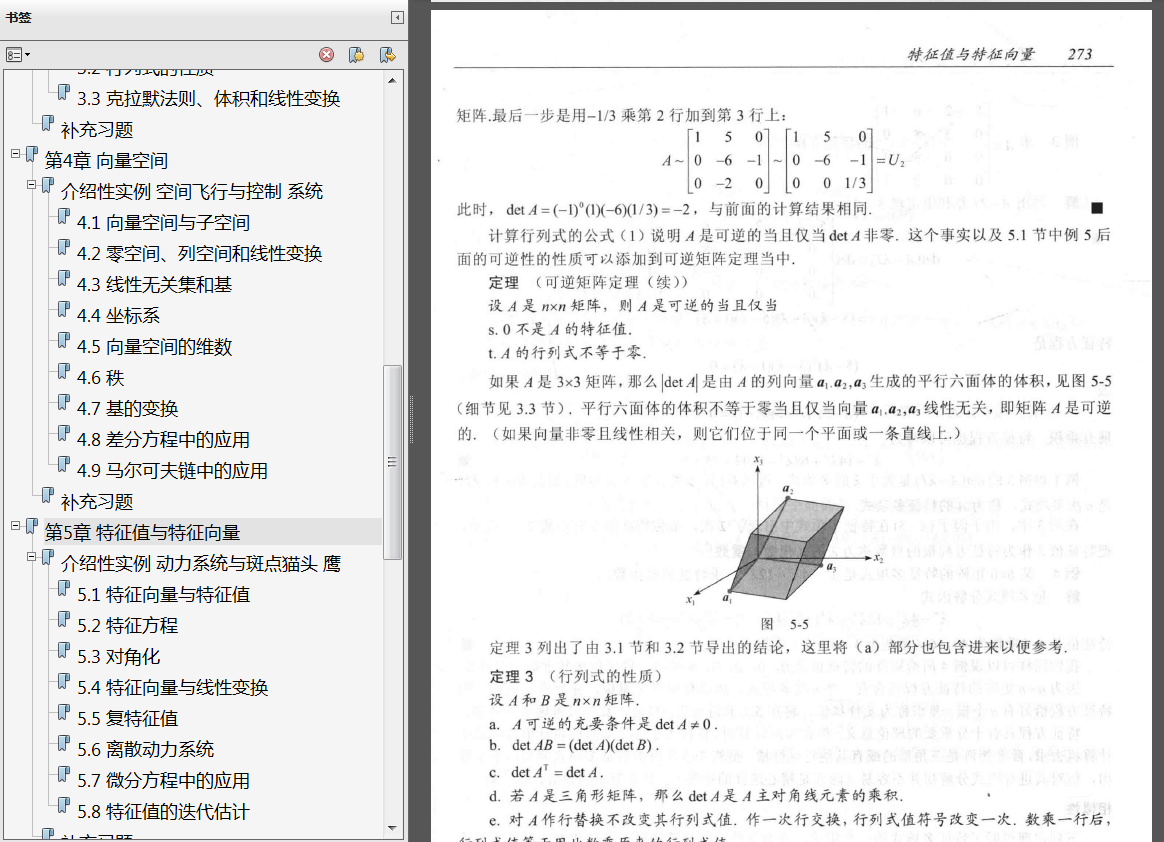Open bookmark 4.5 向量空间的维数

tap(154, 347)
